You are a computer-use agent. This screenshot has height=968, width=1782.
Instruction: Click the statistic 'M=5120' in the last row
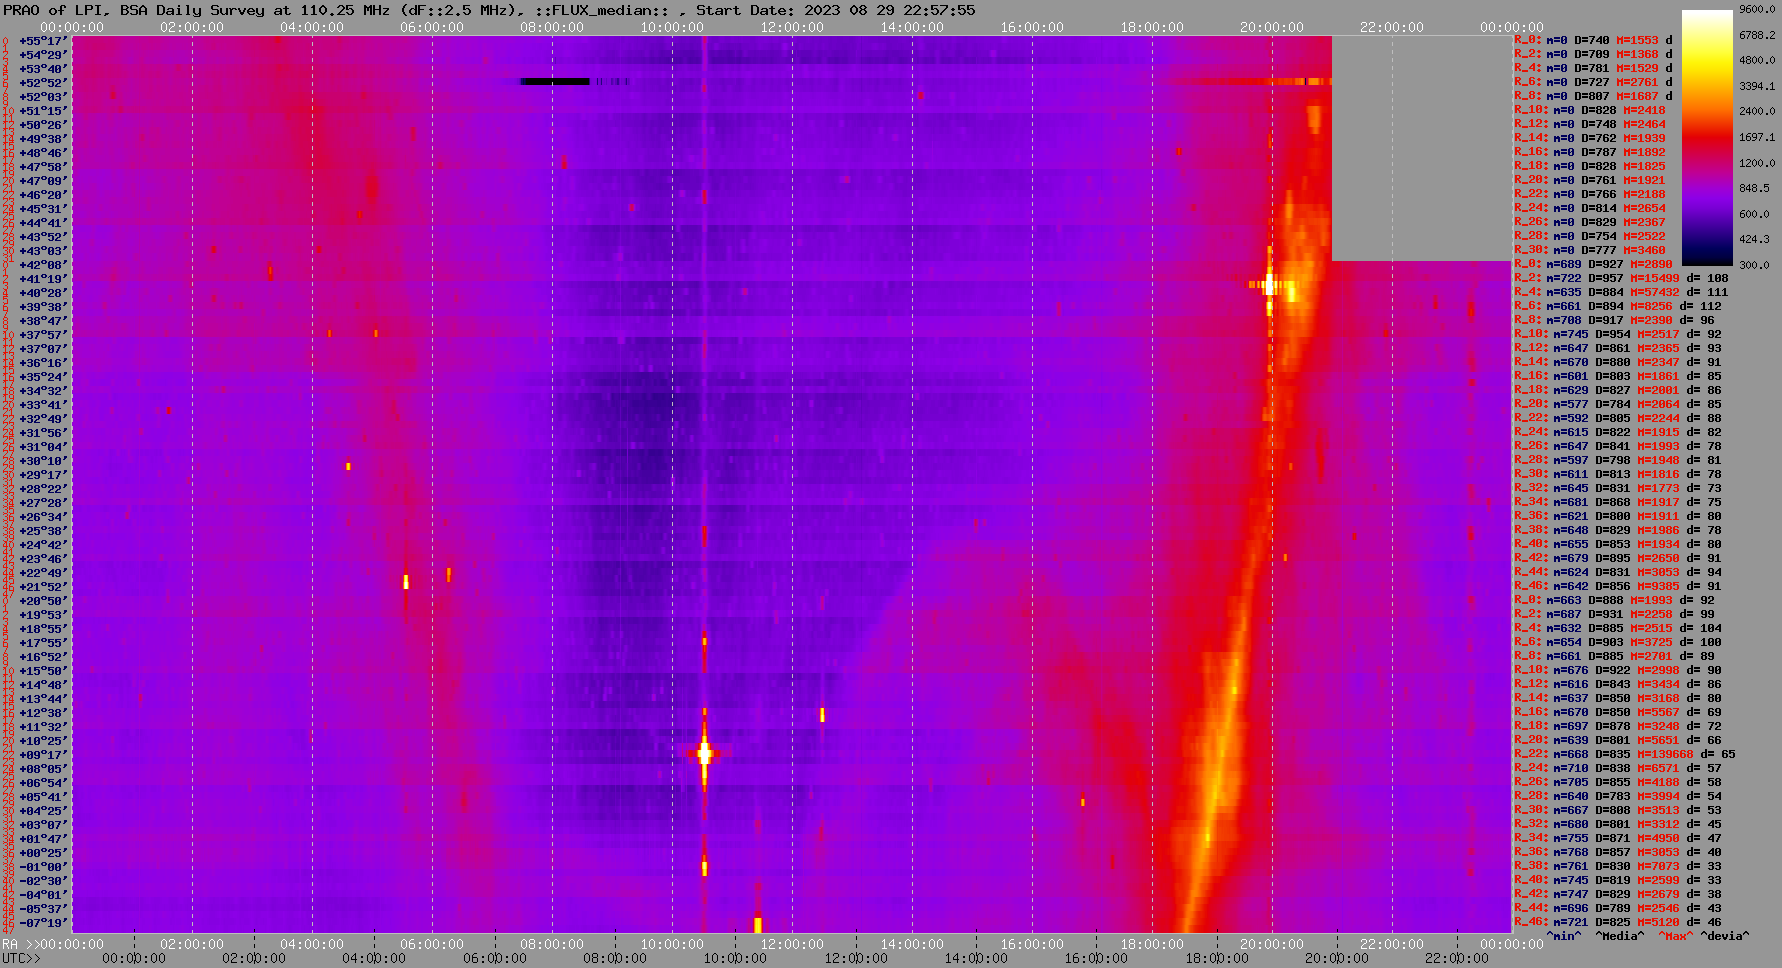point(1658,923)
